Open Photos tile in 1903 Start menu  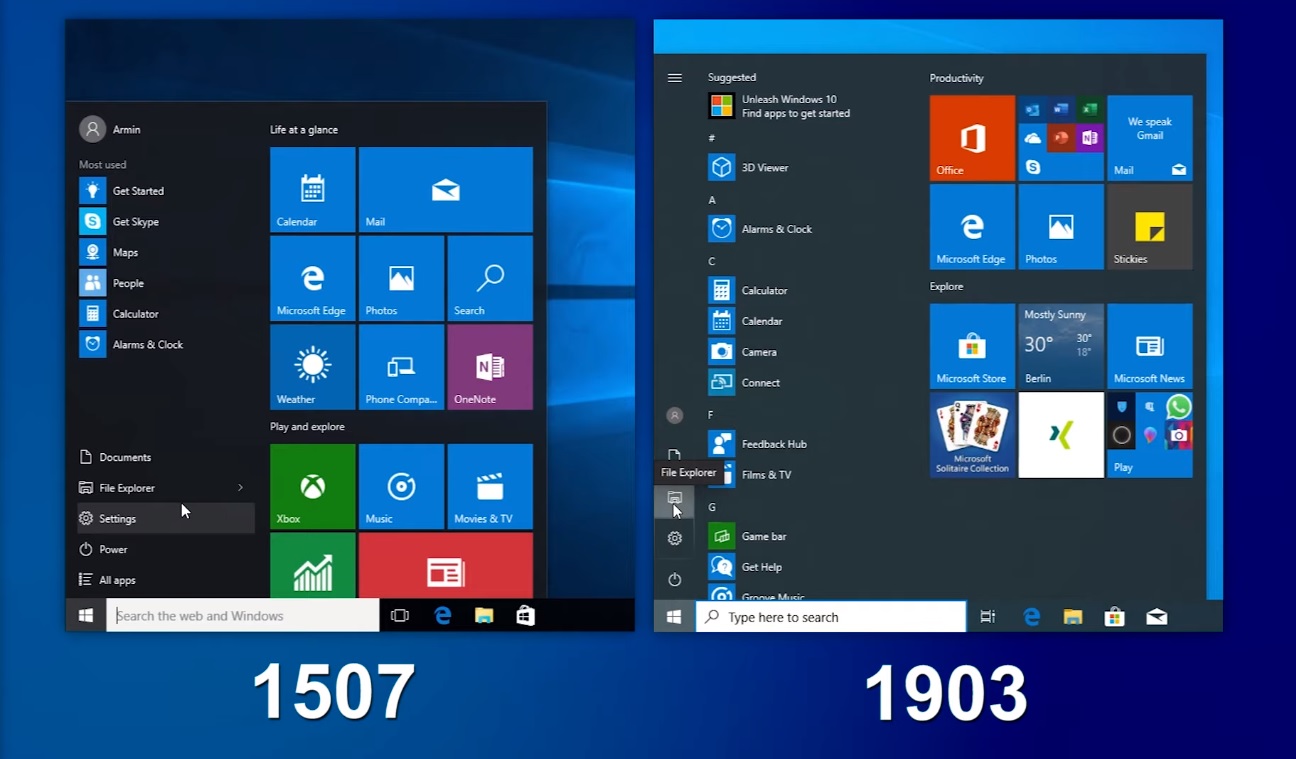point(1061,227)
